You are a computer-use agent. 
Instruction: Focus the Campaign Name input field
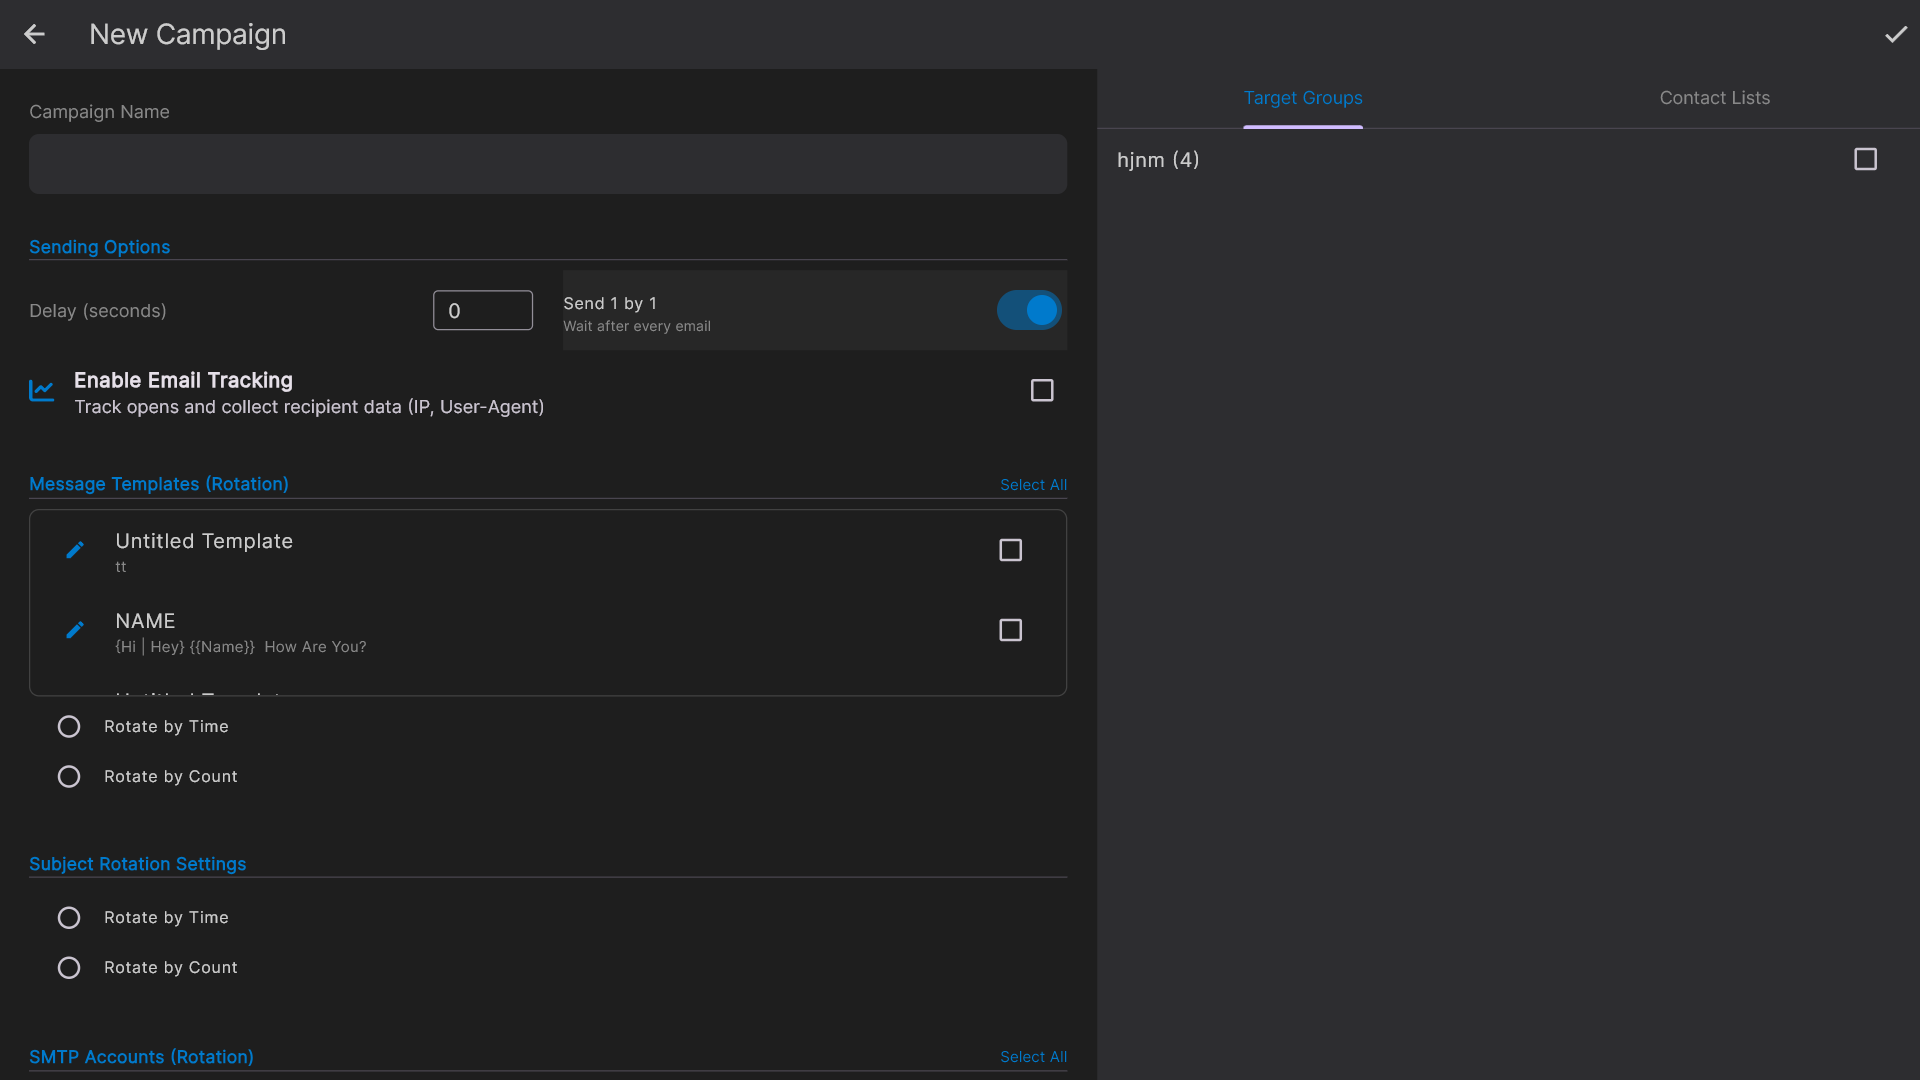(x=548, y=164)
